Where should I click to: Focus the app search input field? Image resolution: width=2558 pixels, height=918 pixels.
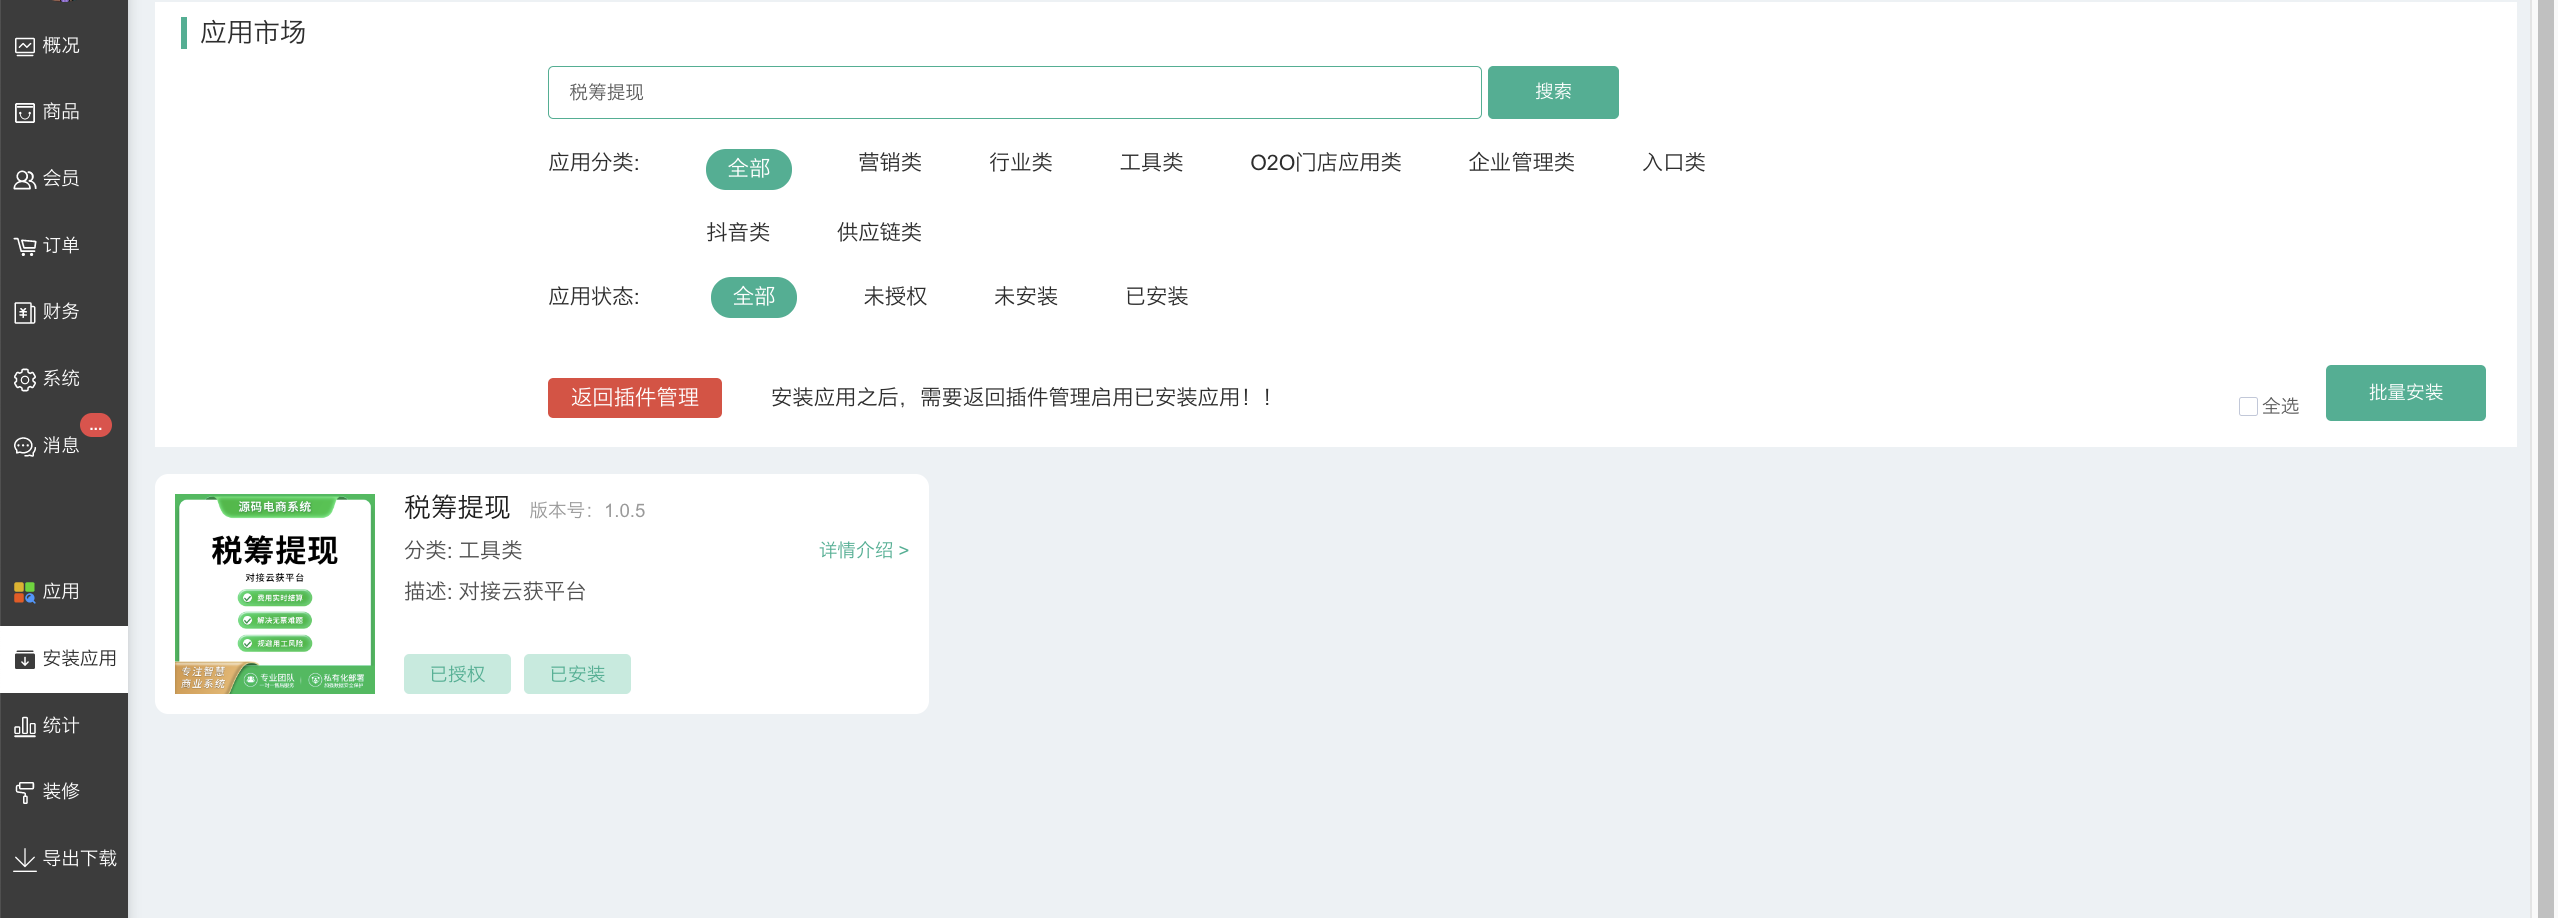click(1014, 93)
